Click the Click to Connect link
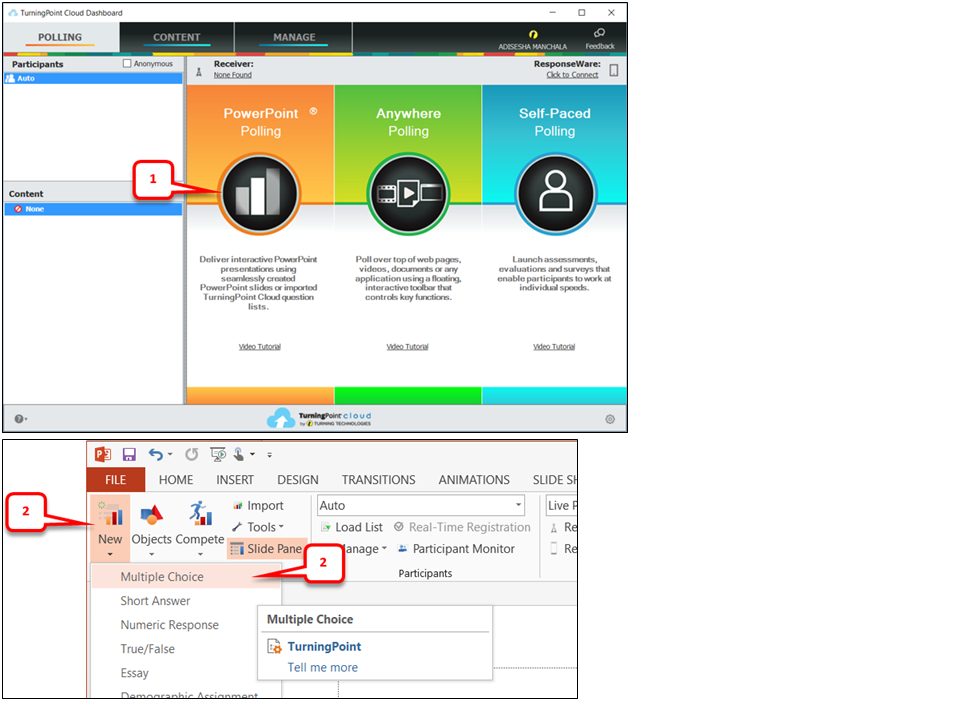960x701 pixels. pos(572,75)
